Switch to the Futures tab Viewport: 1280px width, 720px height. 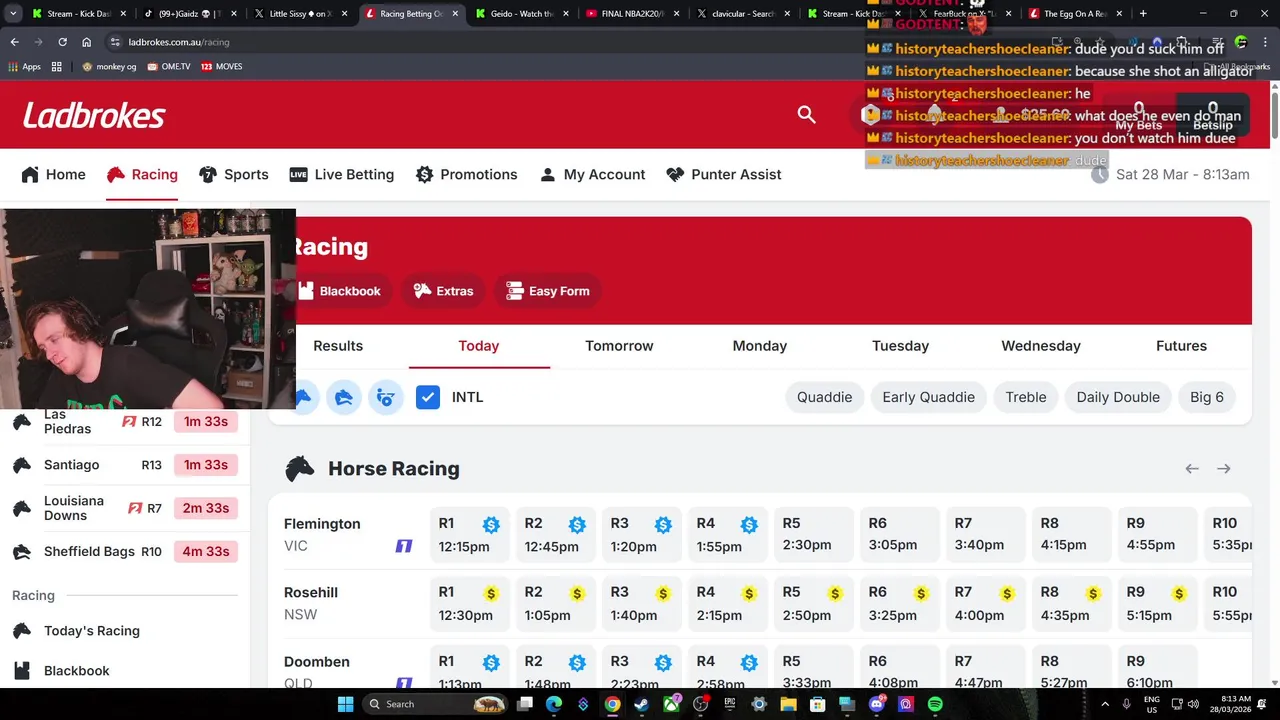coord(1181,346)
